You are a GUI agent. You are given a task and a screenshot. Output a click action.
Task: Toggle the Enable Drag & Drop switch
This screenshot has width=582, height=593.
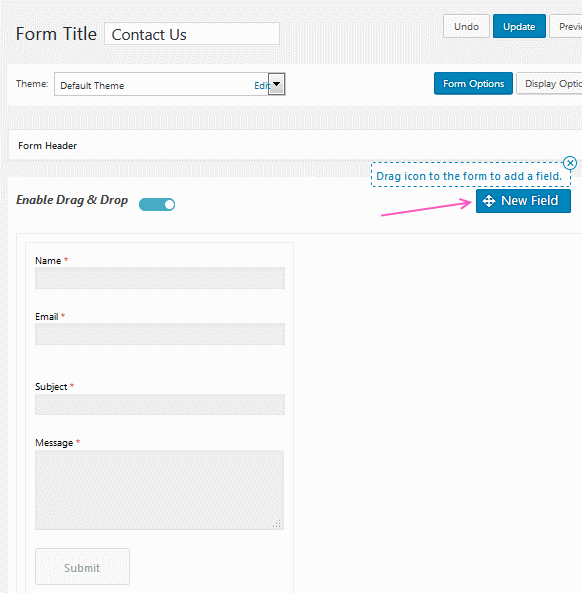[x=157, y=205]
